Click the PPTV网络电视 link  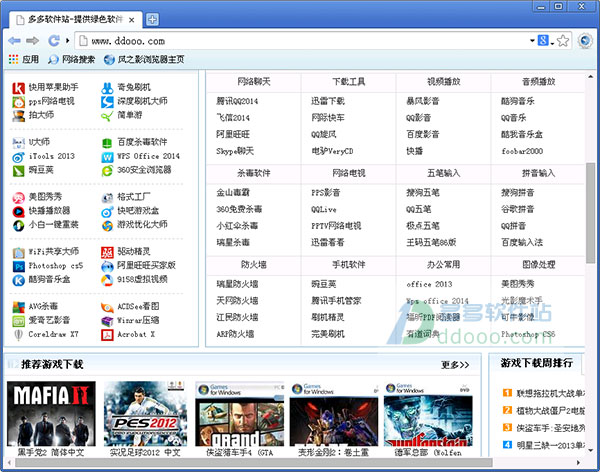coord(336,226)
